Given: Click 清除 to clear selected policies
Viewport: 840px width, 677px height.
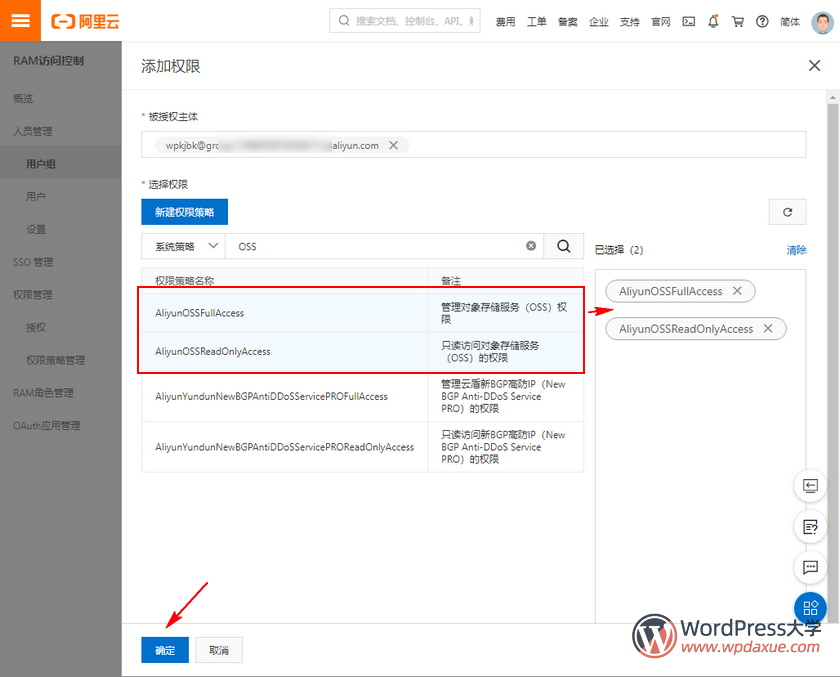Looking at the screenshot, I should click(796, 250).
